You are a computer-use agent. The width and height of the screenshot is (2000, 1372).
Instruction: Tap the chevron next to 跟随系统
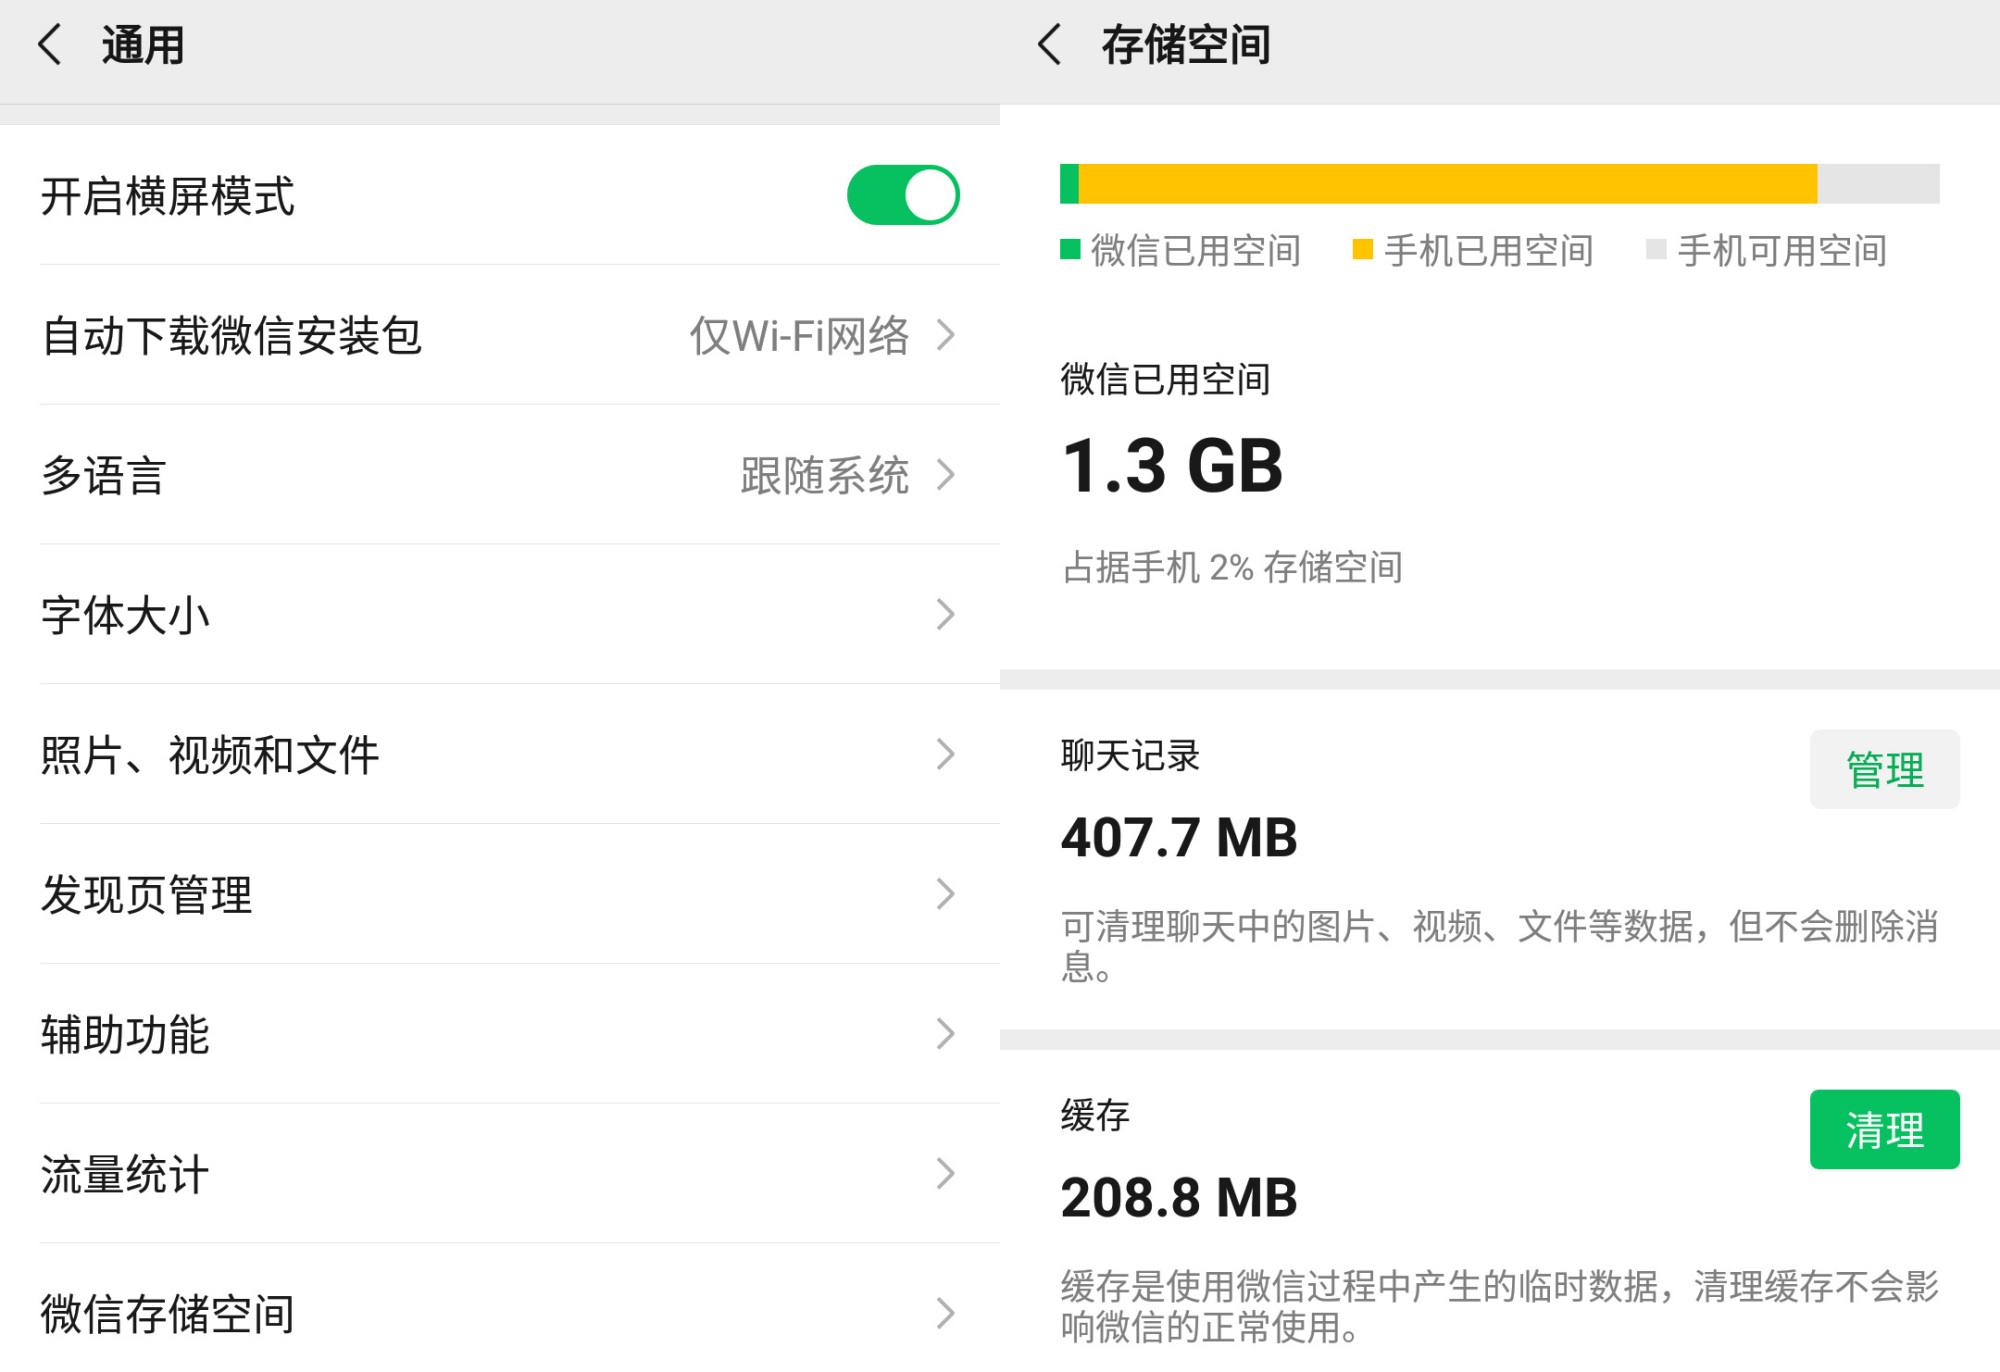coord(946,475)
